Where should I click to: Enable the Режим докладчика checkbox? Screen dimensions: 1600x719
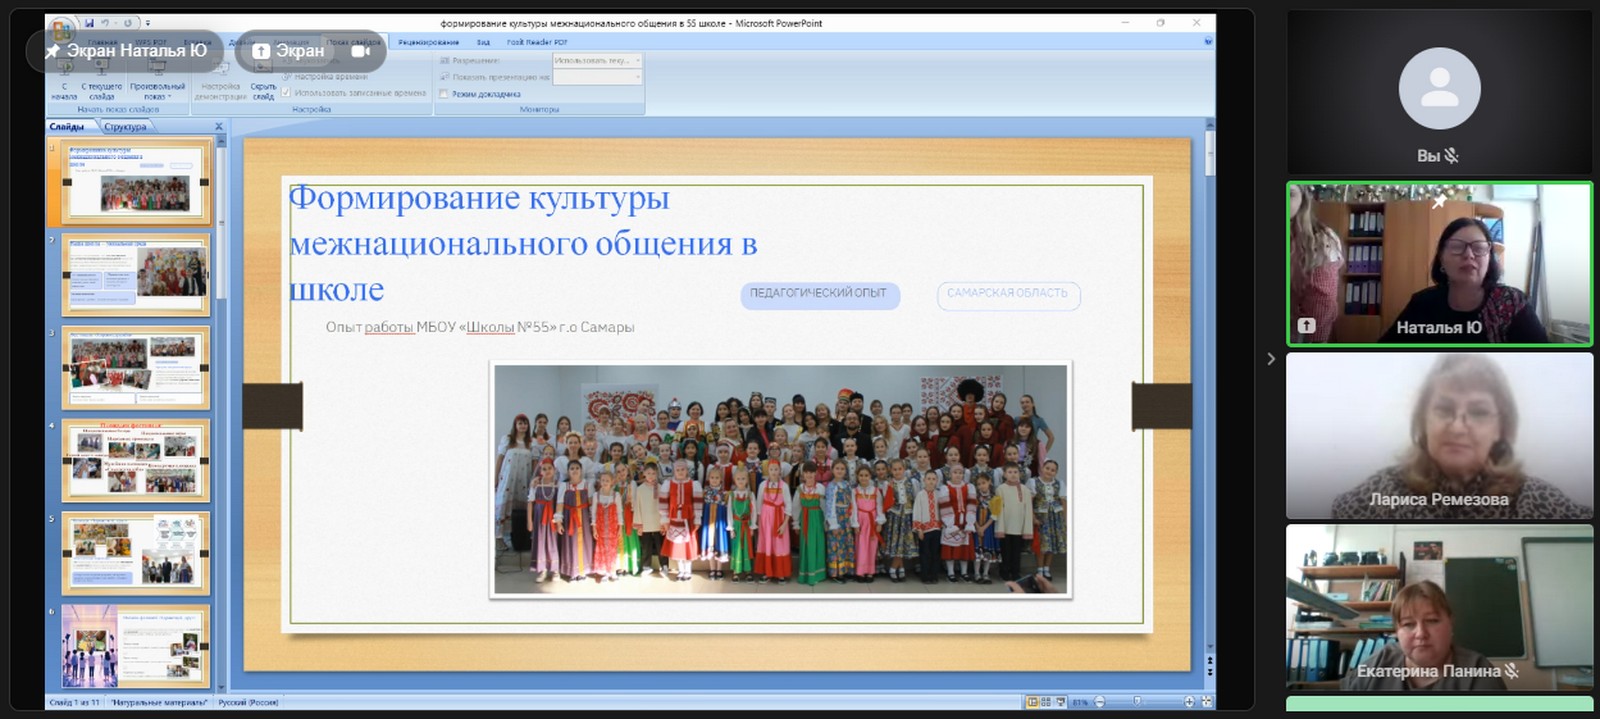(x=444, y=94)
